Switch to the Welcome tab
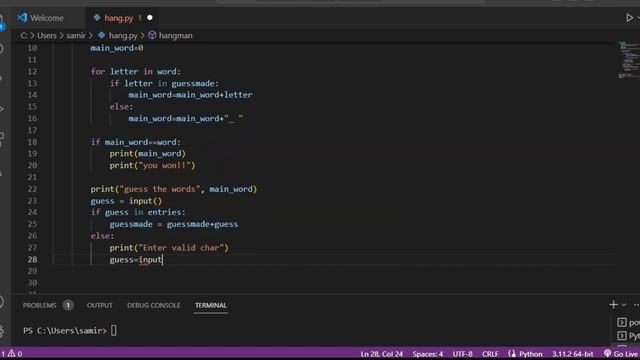 tap(40, 18)
